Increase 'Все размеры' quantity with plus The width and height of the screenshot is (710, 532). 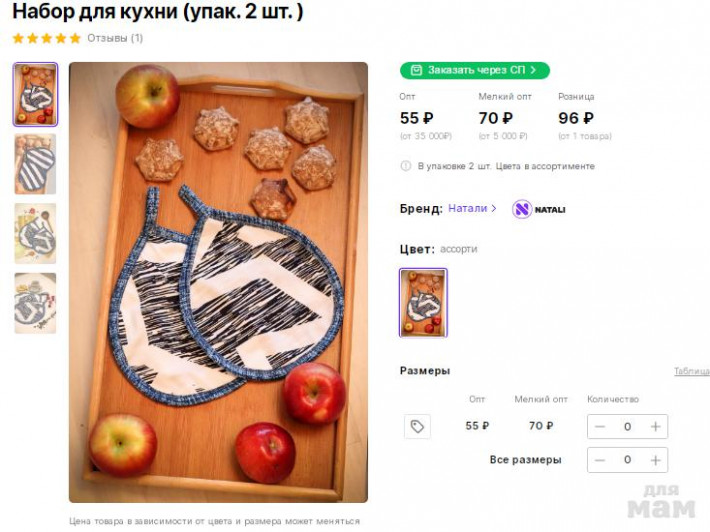(655, 460)
